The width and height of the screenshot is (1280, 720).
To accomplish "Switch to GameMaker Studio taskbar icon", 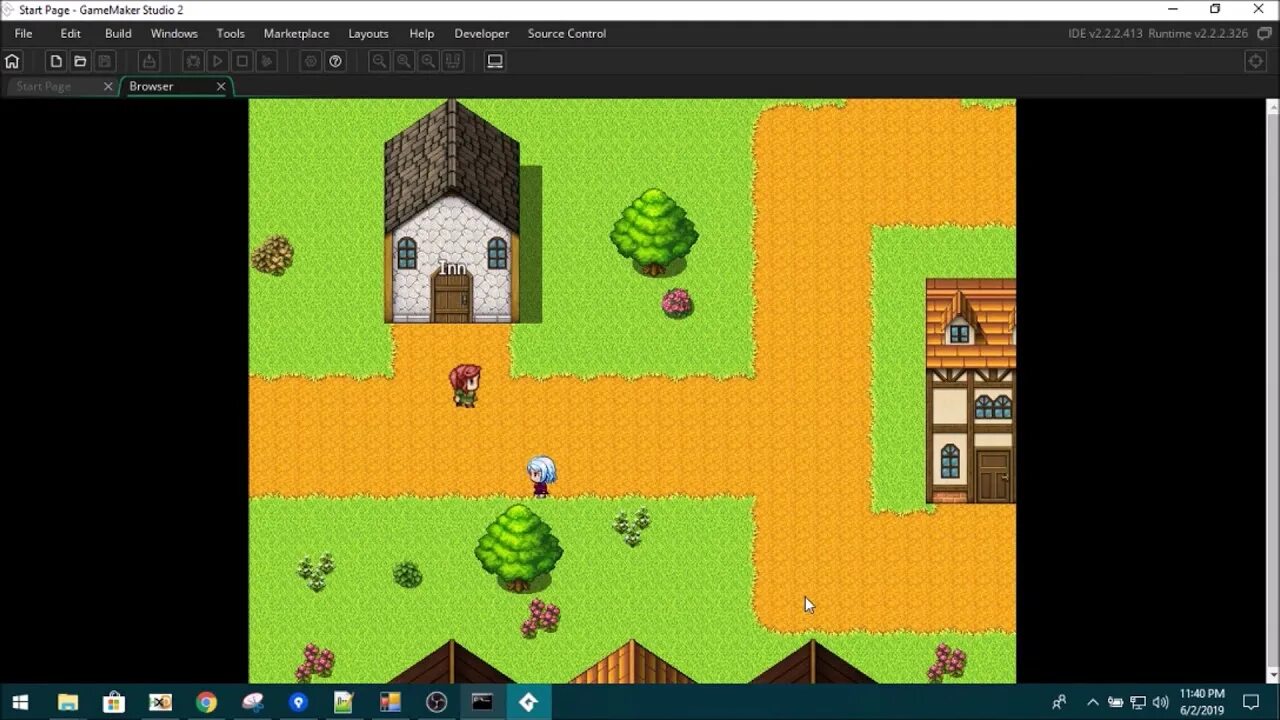I will [x=528, y=702].
